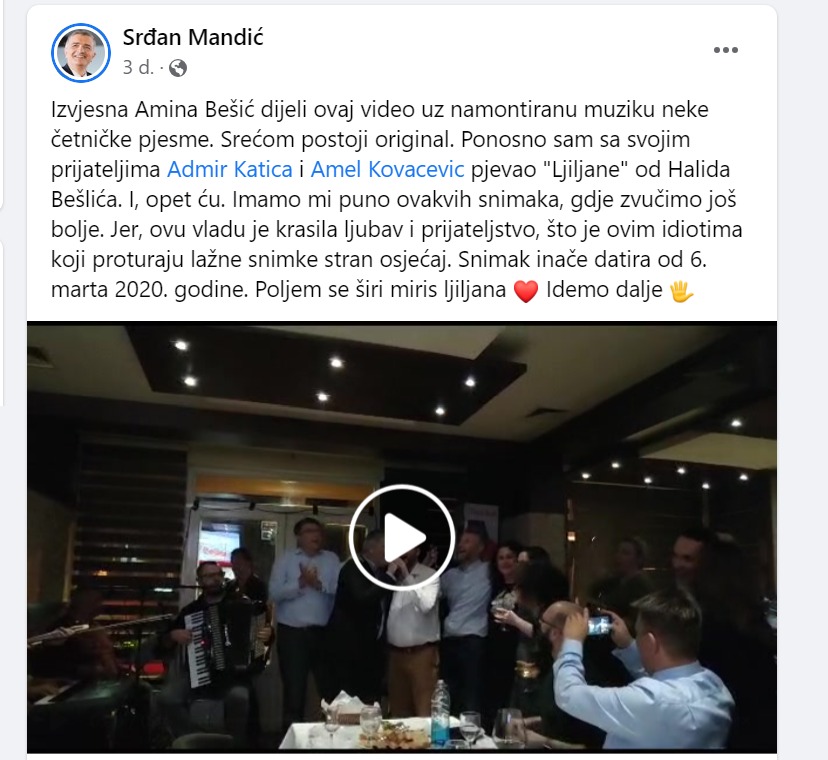Click the red heart emoji in the post
The image size is (828, 760).
(x=526, y=291)
